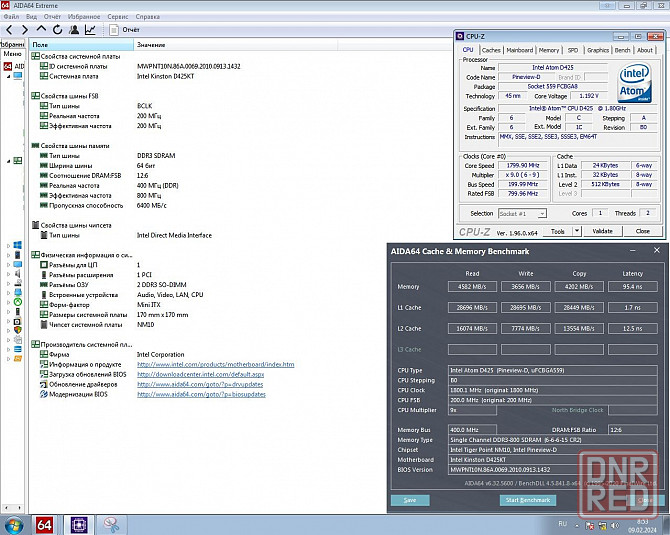Switch to the Mainboard tab in CPU-Z
670x535 pixels.
pos(519,50)
